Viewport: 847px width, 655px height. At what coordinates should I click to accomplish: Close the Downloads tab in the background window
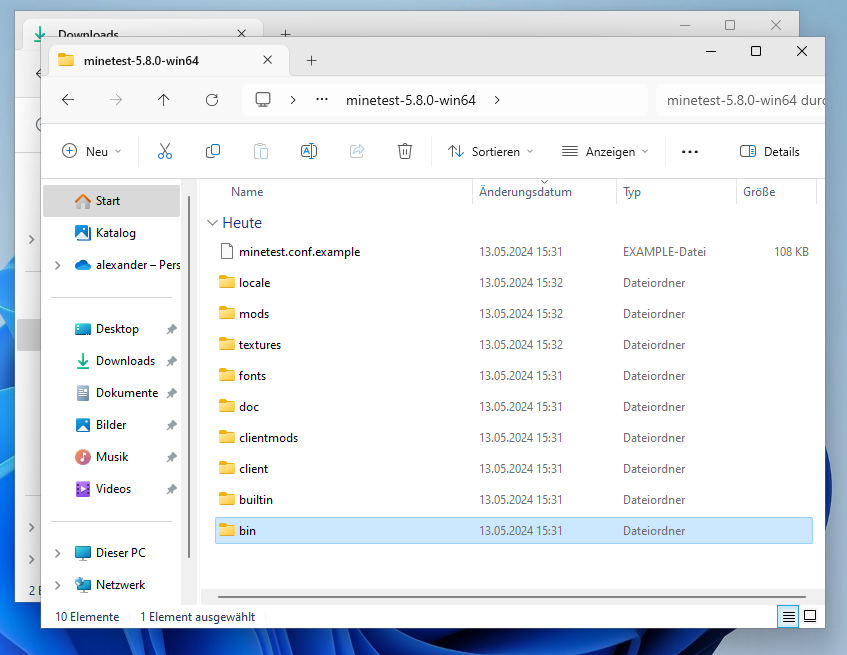(241, 33)
